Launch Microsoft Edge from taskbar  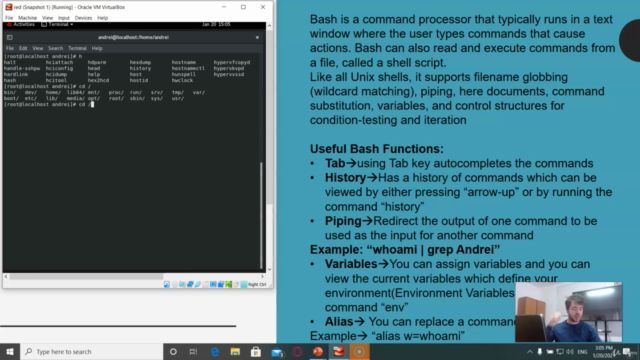[x=215, y=351]
